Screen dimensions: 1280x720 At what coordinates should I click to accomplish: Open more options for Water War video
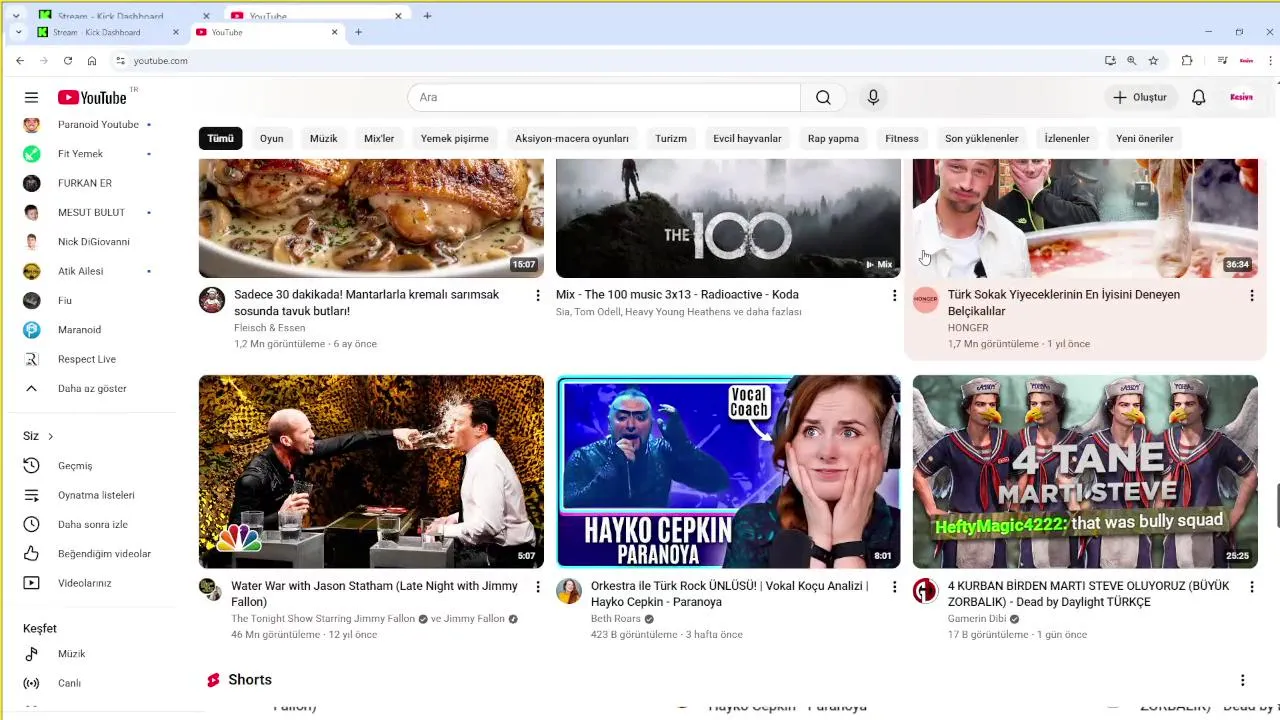click(538, 586)
